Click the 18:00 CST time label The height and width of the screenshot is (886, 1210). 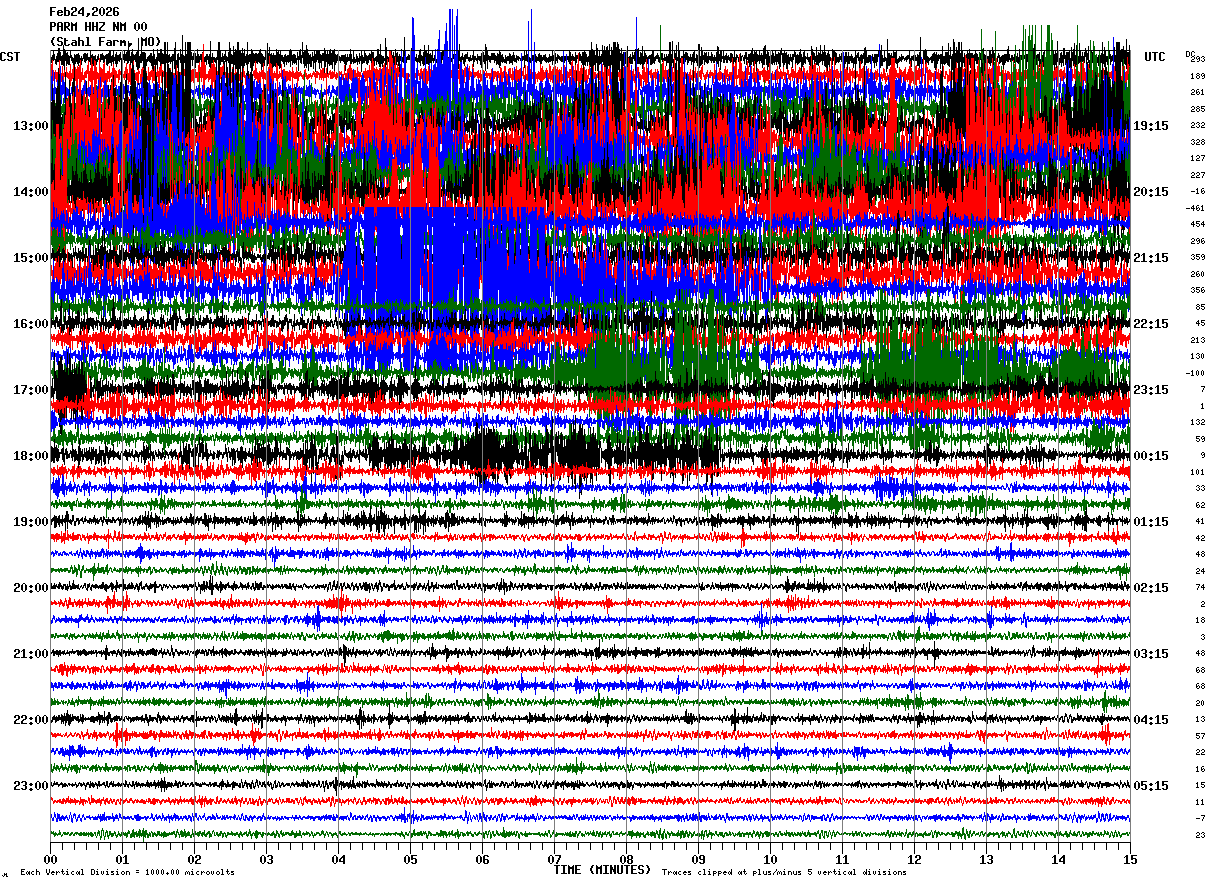pyautogui.click(x=30, y=456)
